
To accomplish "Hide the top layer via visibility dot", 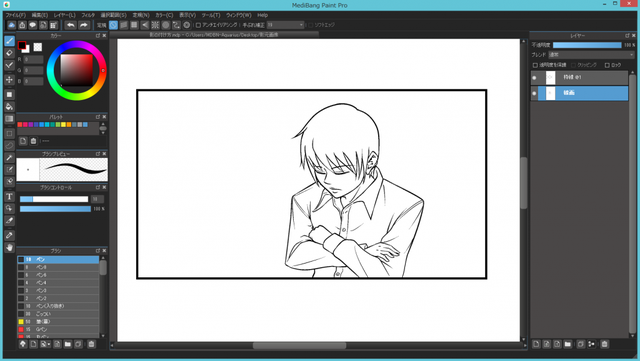I will (x=534, y=78).
